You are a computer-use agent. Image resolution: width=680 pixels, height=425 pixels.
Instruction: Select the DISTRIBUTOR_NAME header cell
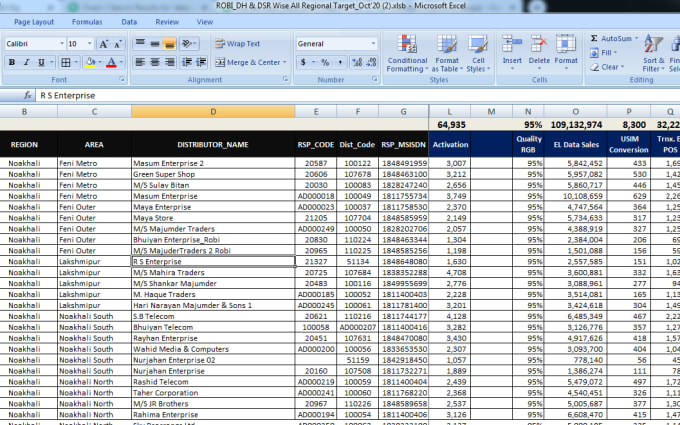click(x=213, y=144)
